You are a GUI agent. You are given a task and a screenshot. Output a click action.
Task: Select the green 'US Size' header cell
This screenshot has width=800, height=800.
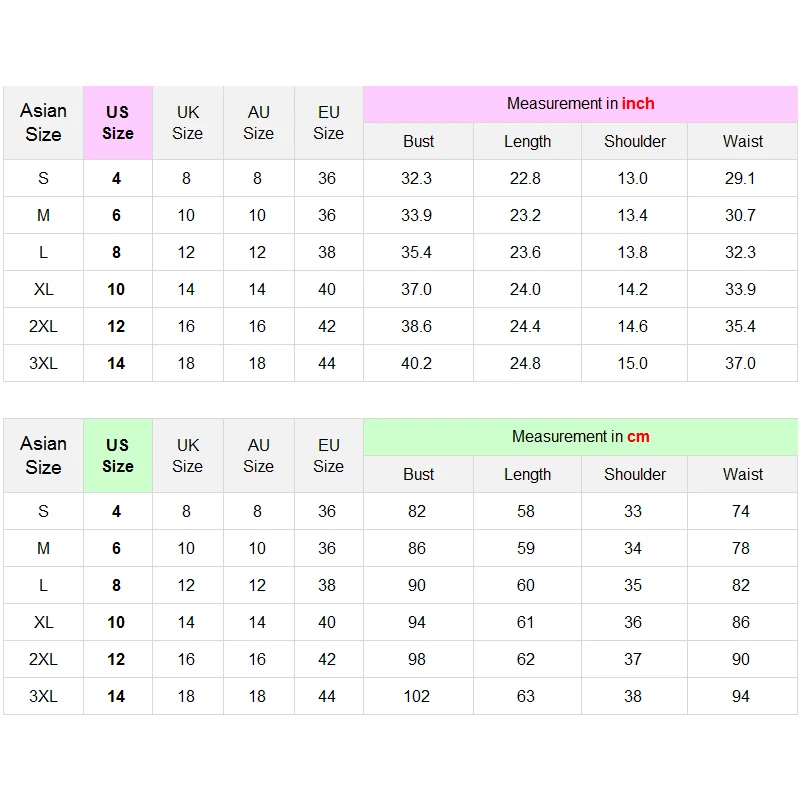point(117,455)
